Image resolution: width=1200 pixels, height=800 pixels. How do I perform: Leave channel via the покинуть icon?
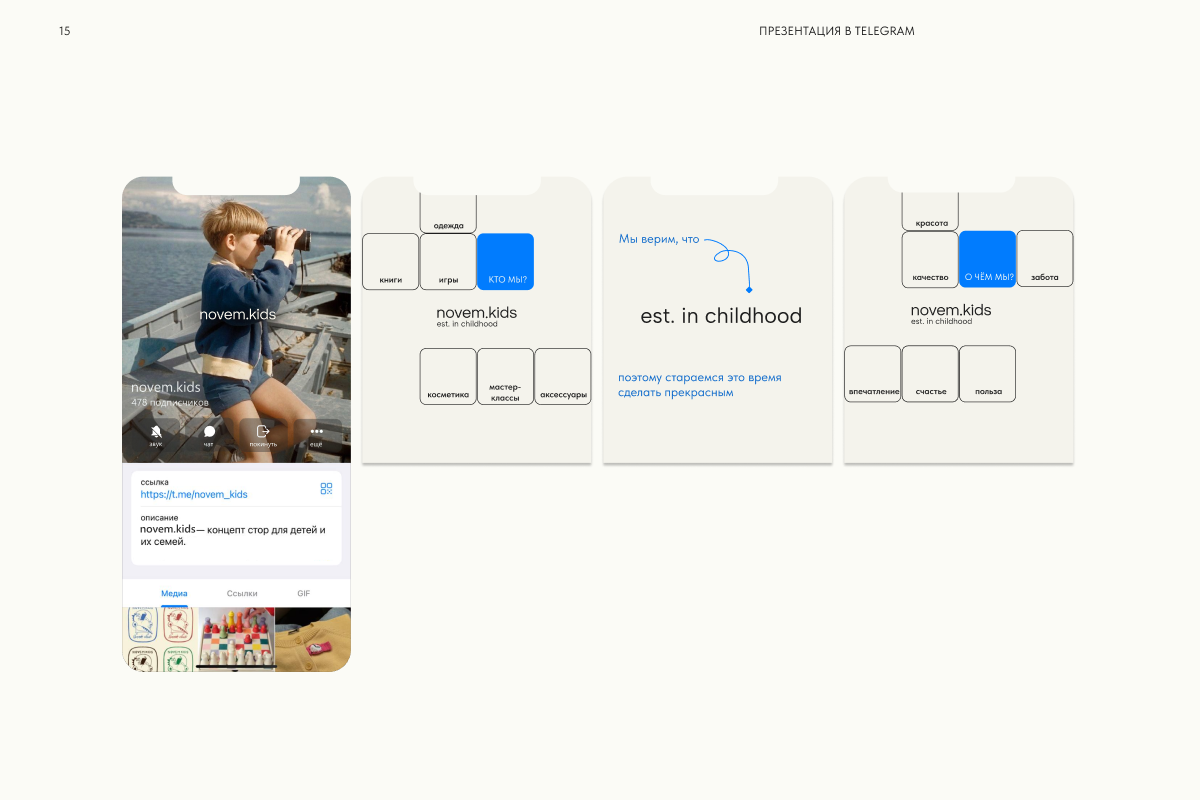click(x=263, y=435)
